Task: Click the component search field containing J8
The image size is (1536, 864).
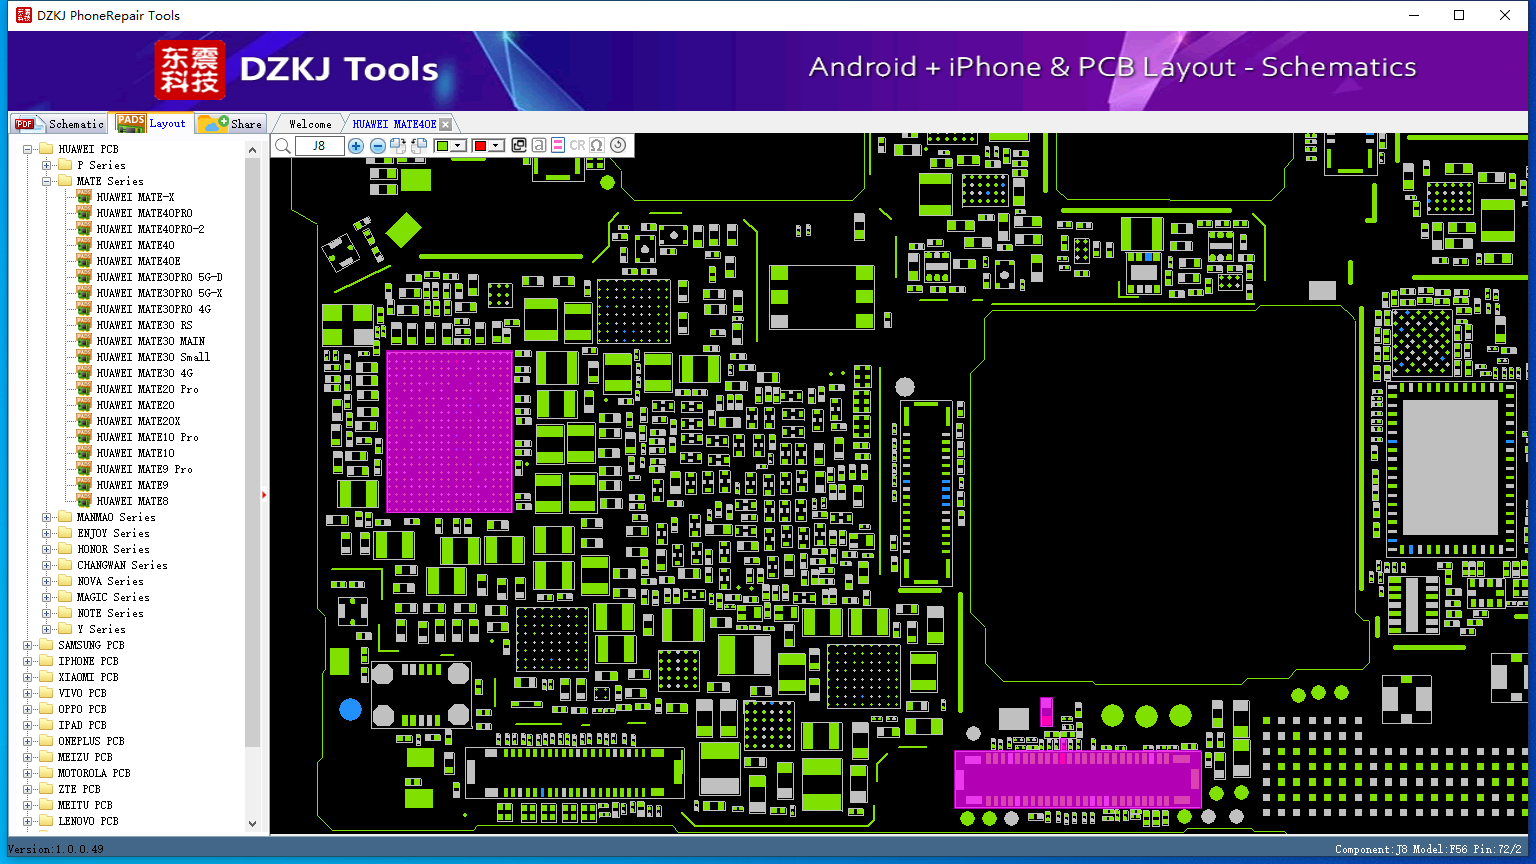Action: click(319, 146)
